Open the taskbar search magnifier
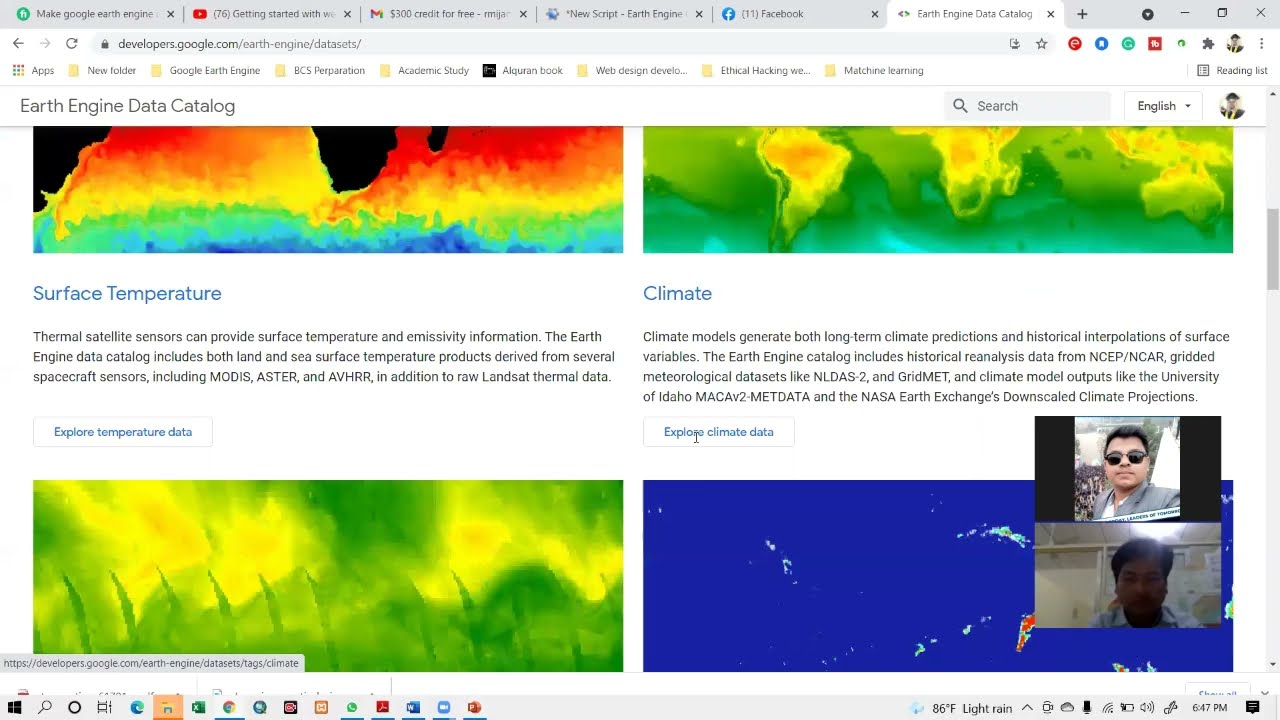 coord(45,707)
